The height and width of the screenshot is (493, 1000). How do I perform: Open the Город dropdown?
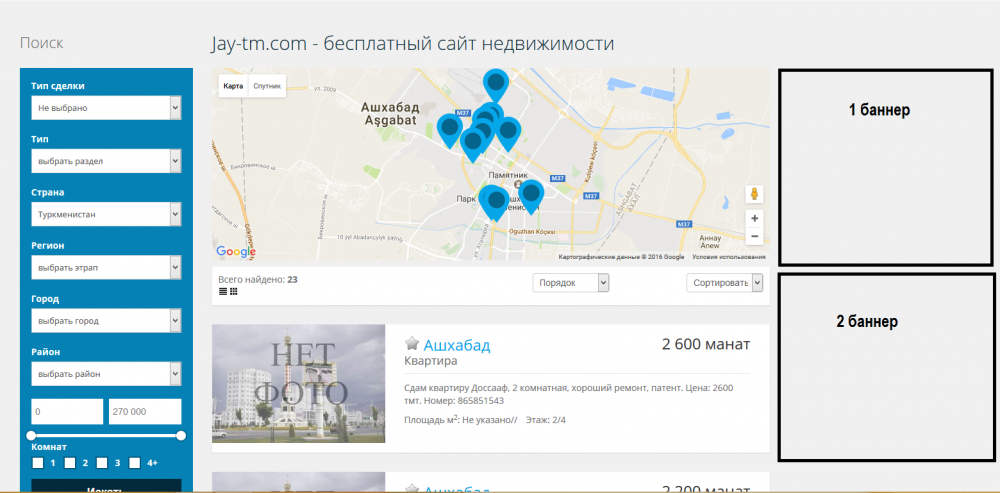(x=106, y=320)
